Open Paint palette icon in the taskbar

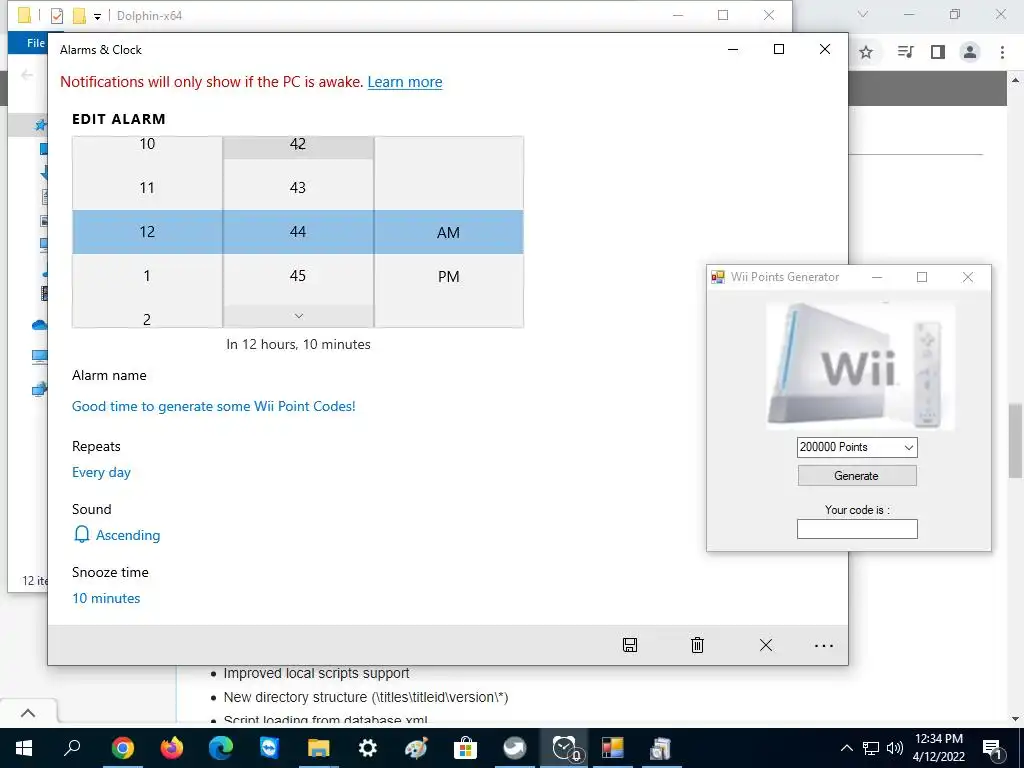pos(417,748)
